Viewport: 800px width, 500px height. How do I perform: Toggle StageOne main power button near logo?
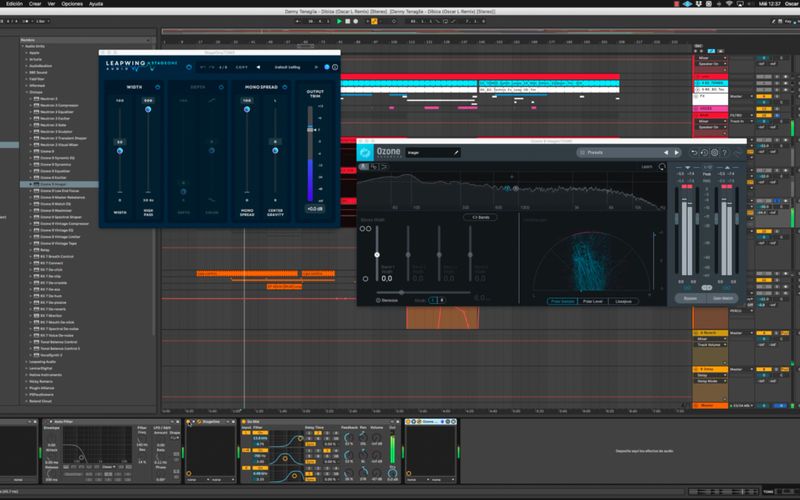pyautogui.click(x=189, y=67)
